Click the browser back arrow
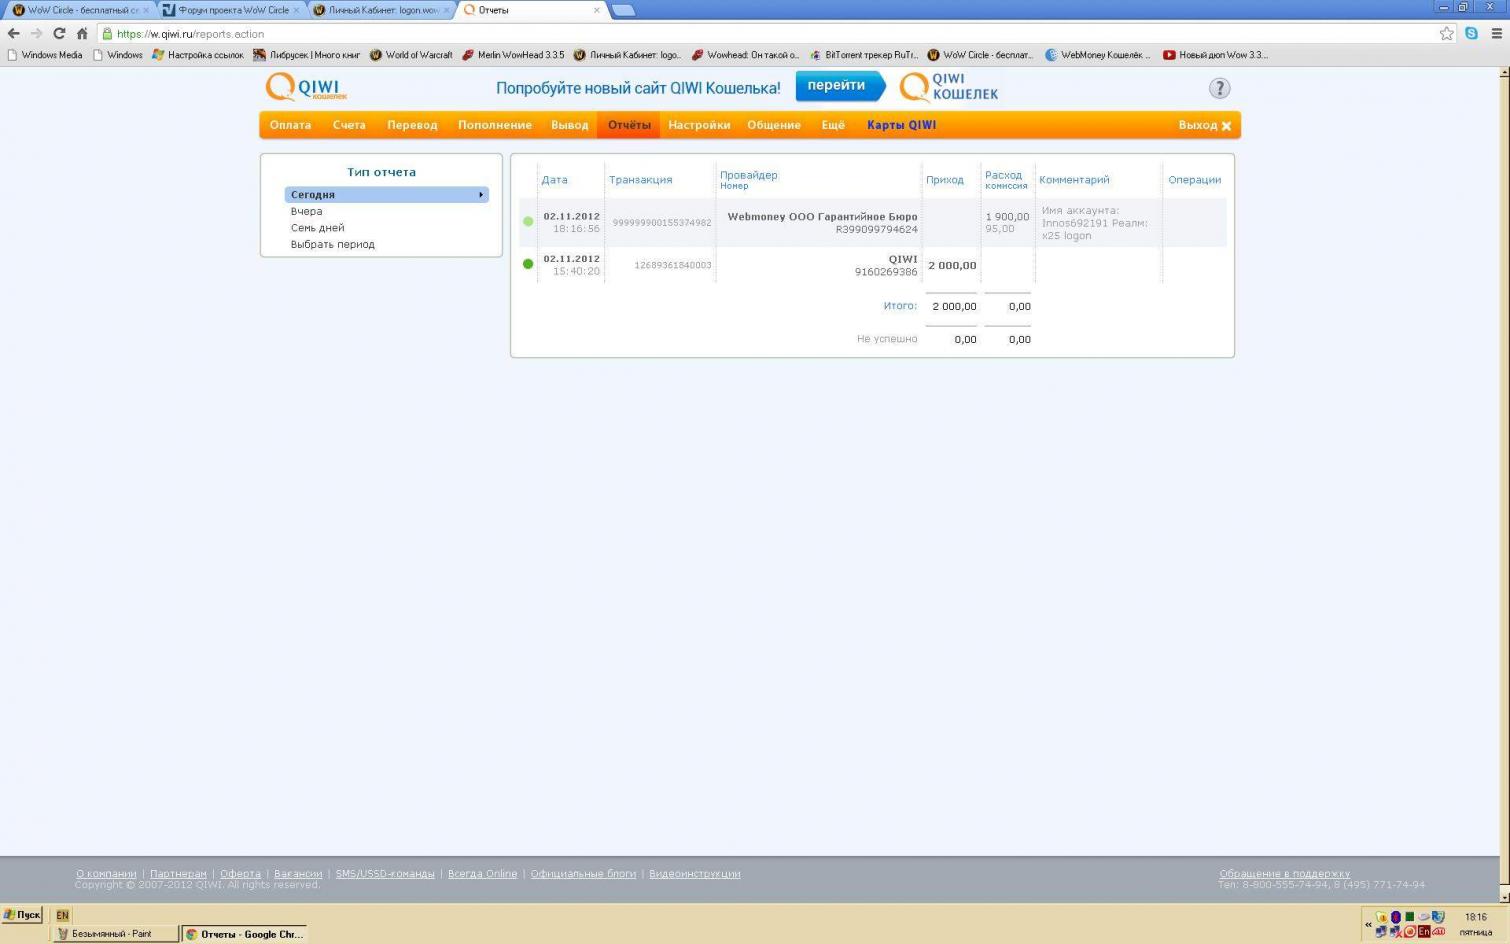Image resolution: width=1510 pixels, height=944 pixels. click(x=14, y=33)
